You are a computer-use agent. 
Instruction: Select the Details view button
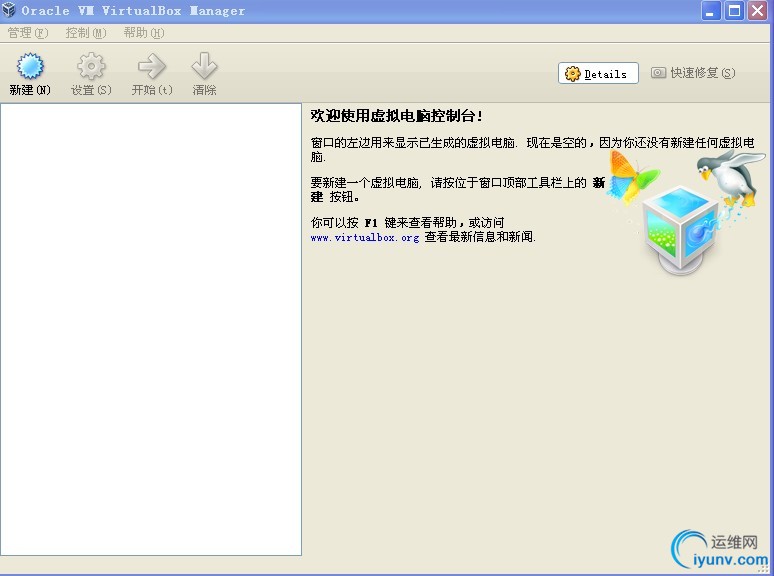598,73
